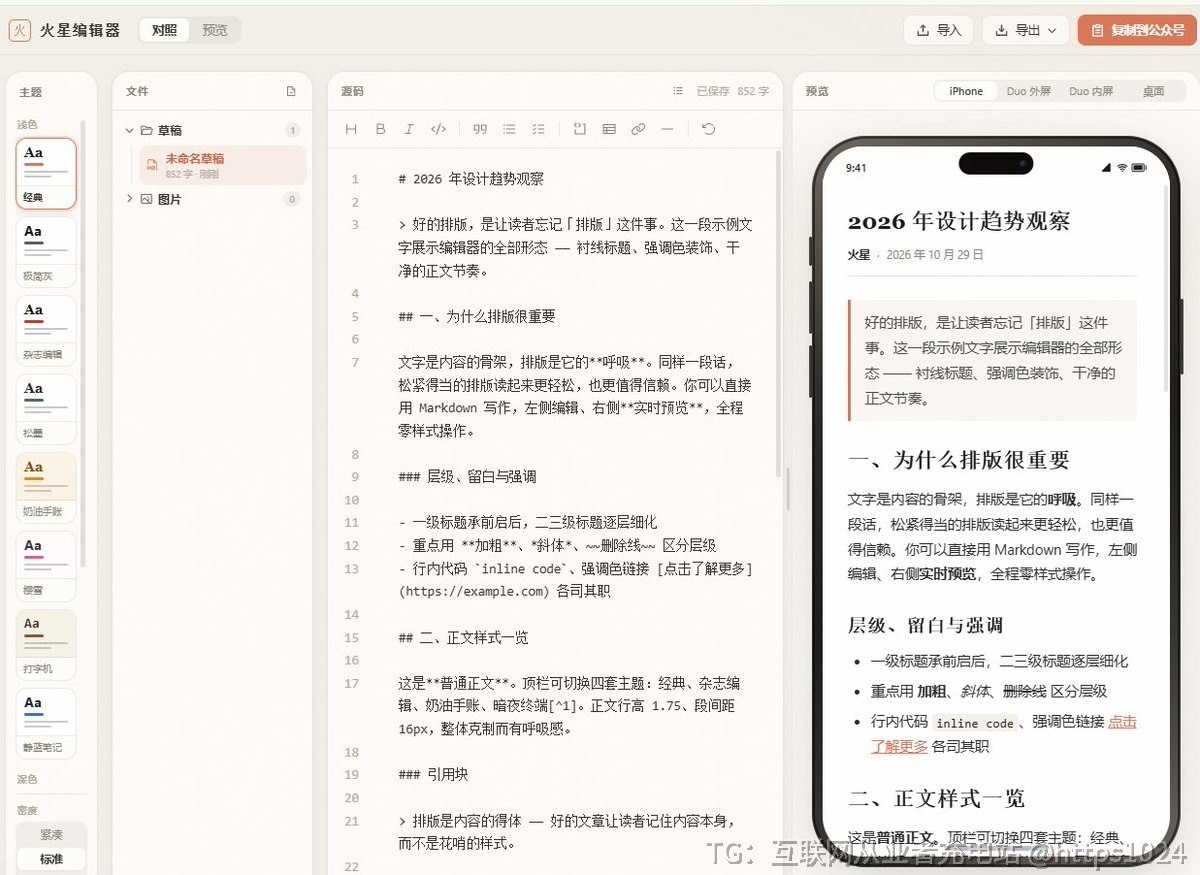
Task: Choose the 杂志编辑 theme card
Action: click(x=46, y=330)
